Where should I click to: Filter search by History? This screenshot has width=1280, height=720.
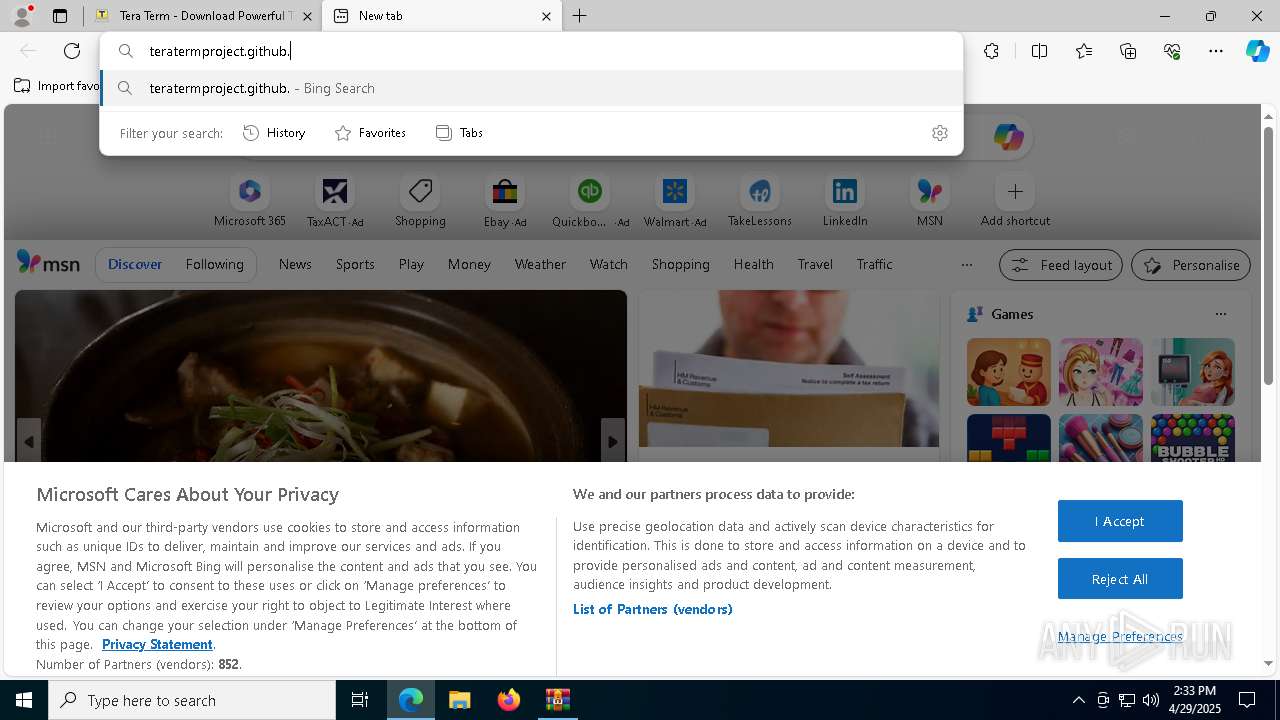275,133
